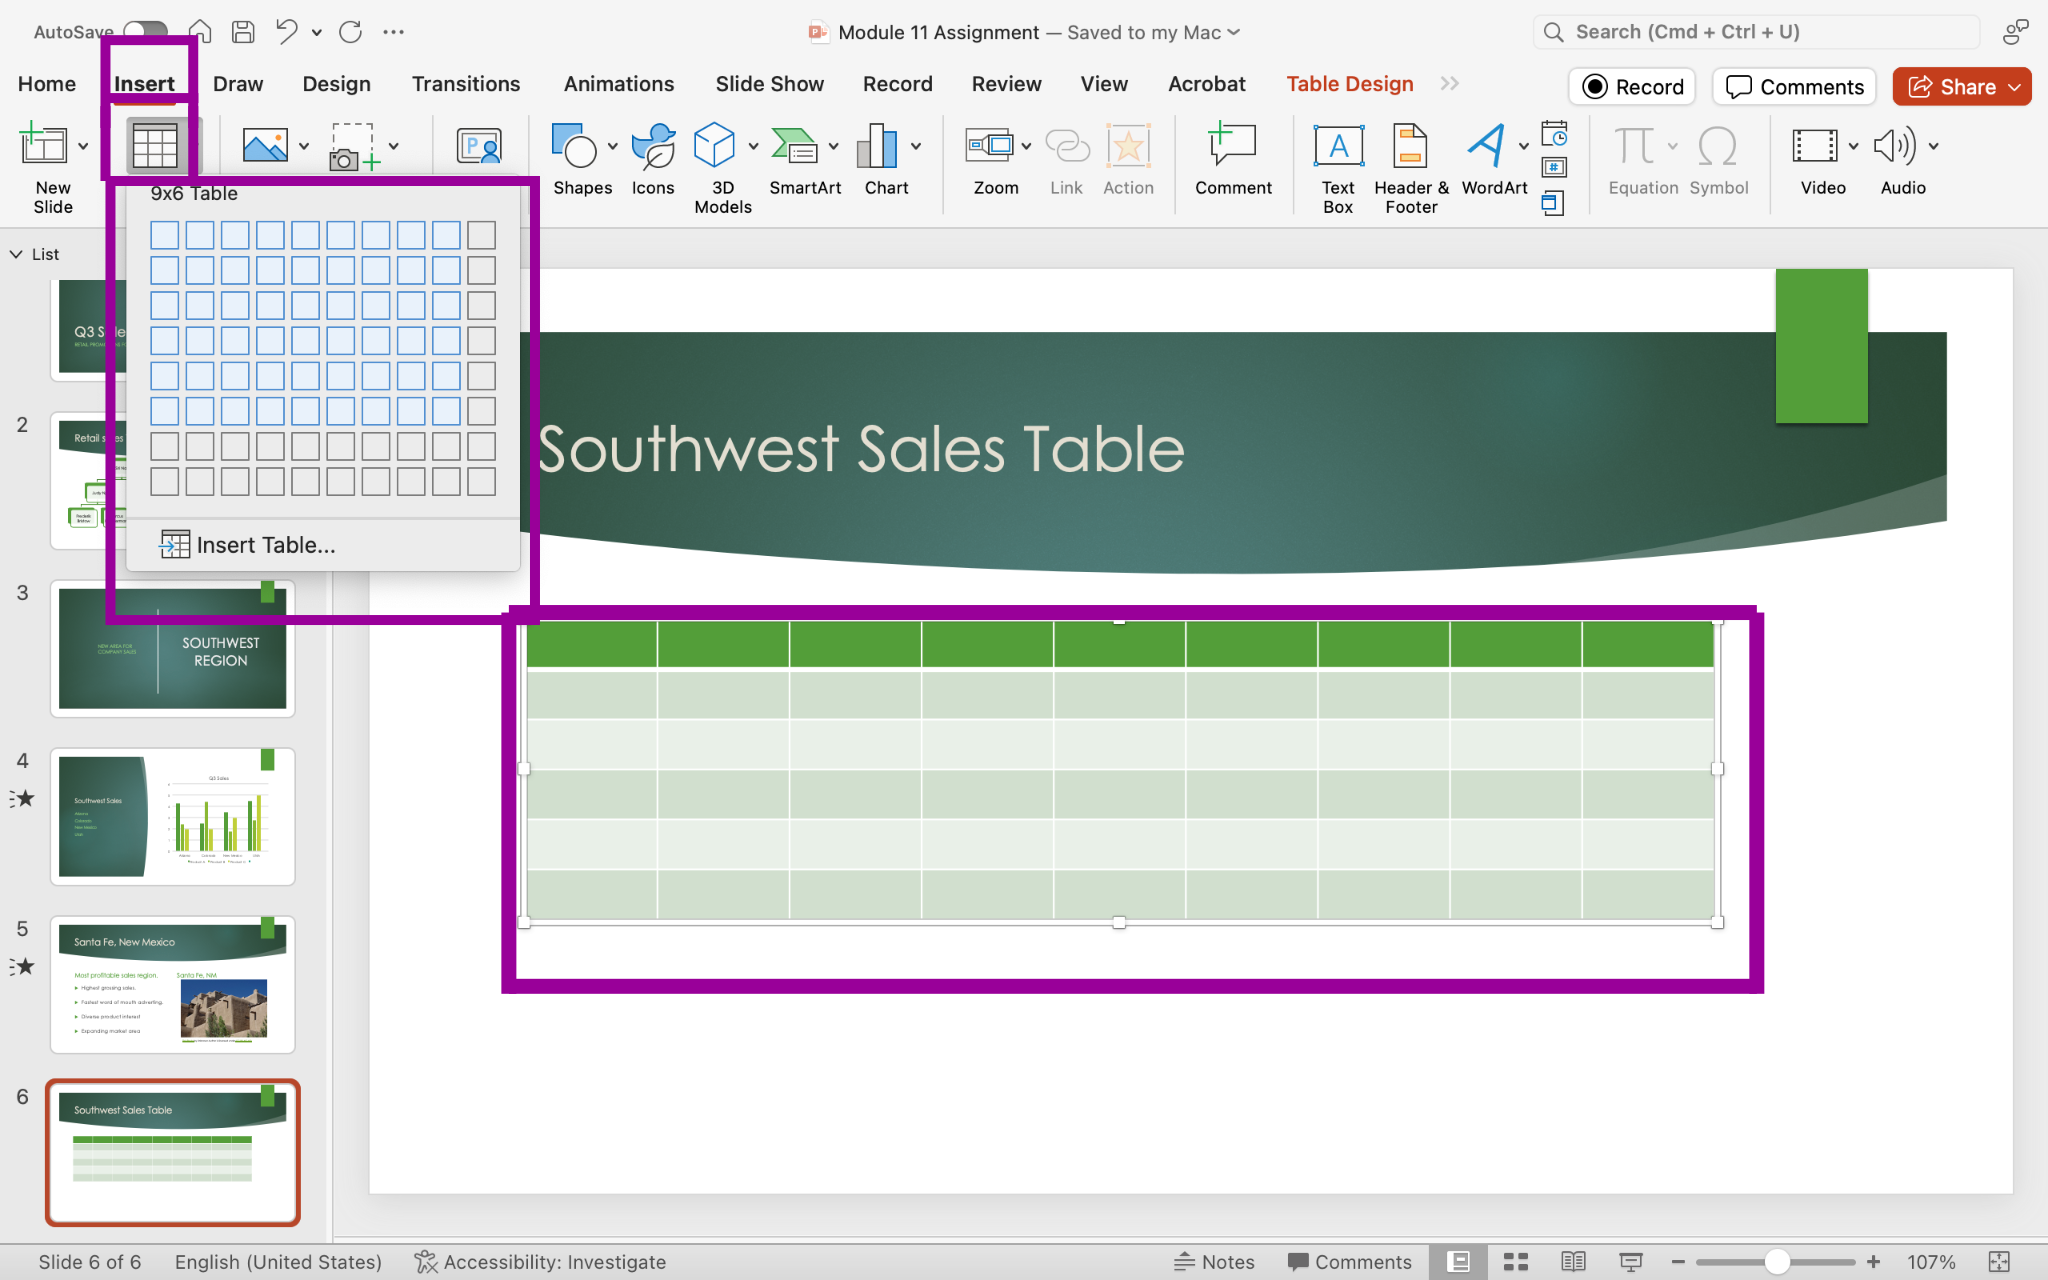This screenshot has width=2048, height=1280.
Task: Collapse the List section in slide panel
Action: pos(16,254)
